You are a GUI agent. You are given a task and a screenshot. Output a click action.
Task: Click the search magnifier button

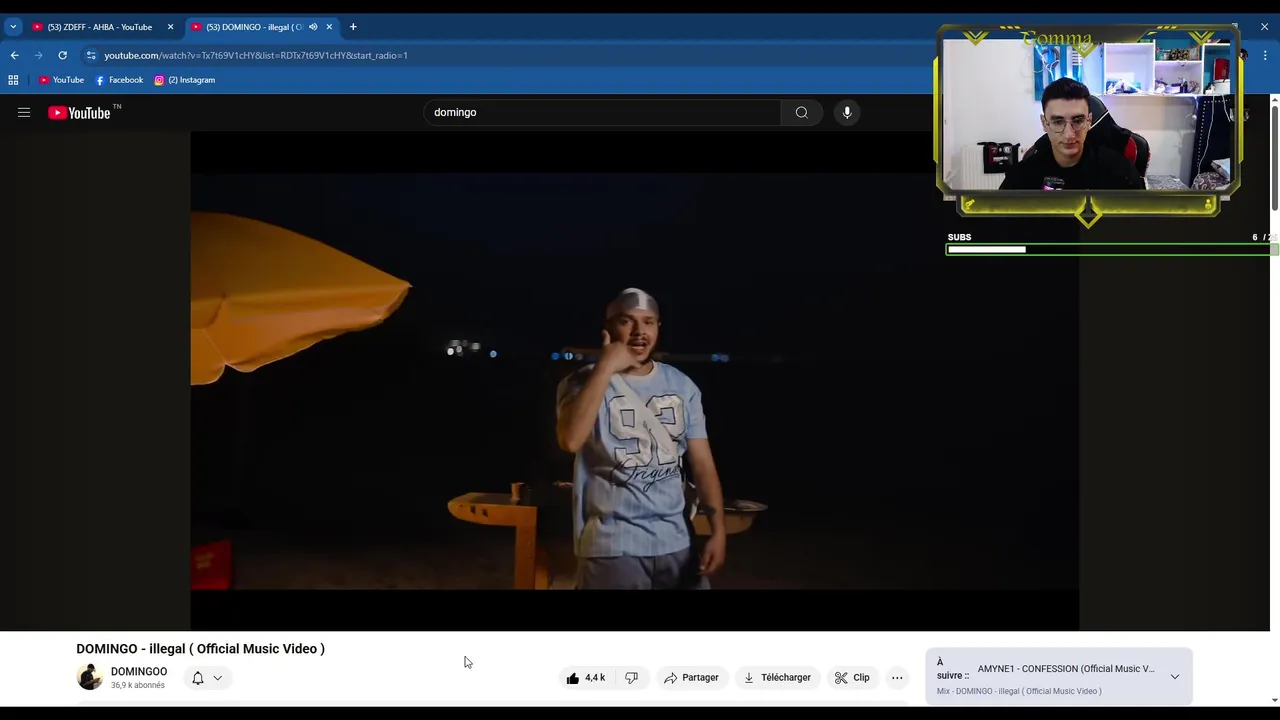[x=801, y=113]
